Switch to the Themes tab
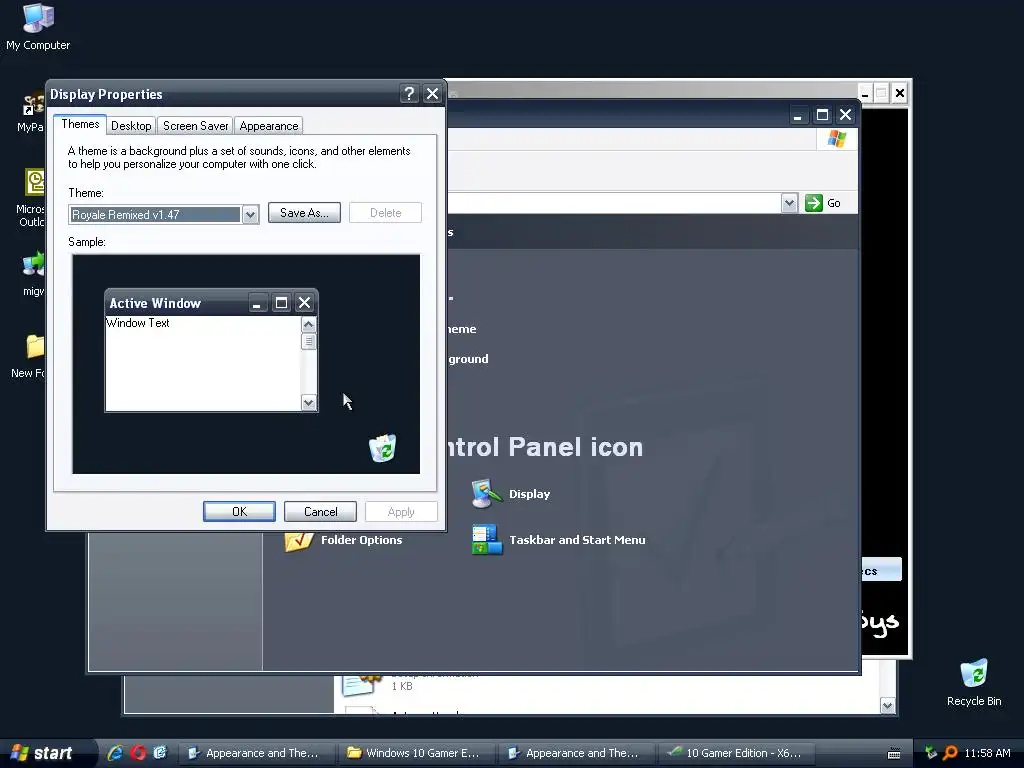The image size is (1024, 768). tap(80, 124)
